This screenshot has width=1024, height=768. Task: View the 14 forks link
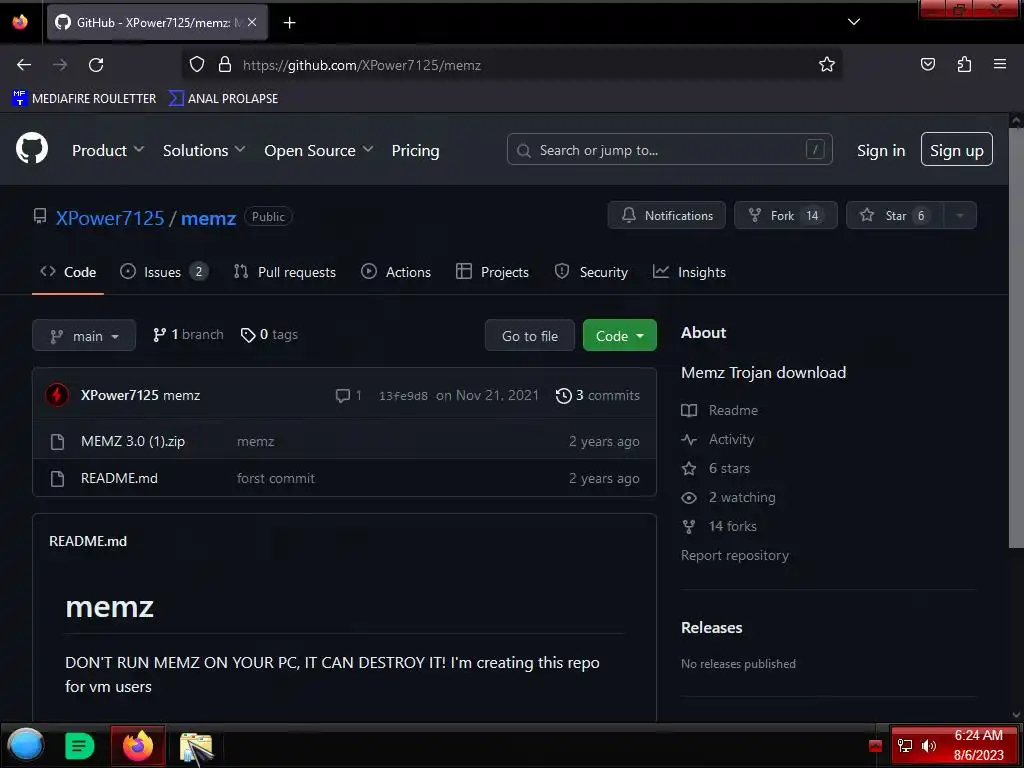click(719, 526)
